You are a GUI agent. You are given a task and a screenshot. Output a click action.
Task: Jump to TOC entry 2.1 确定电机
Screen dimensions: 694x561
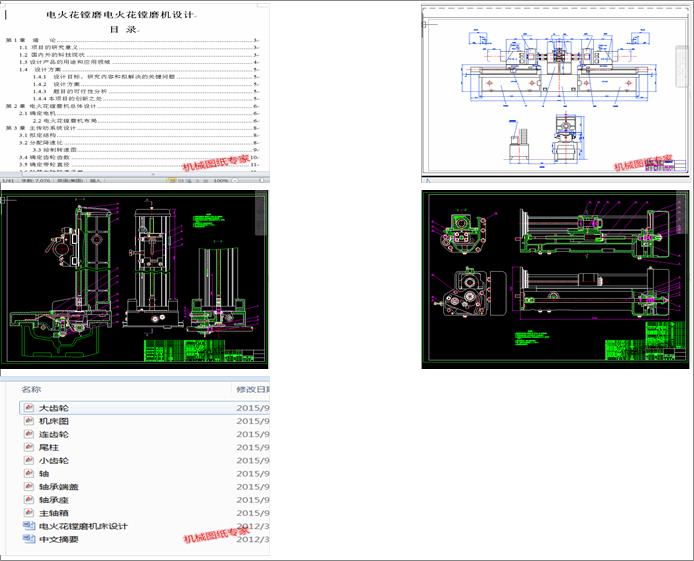[x=139, y=113]
